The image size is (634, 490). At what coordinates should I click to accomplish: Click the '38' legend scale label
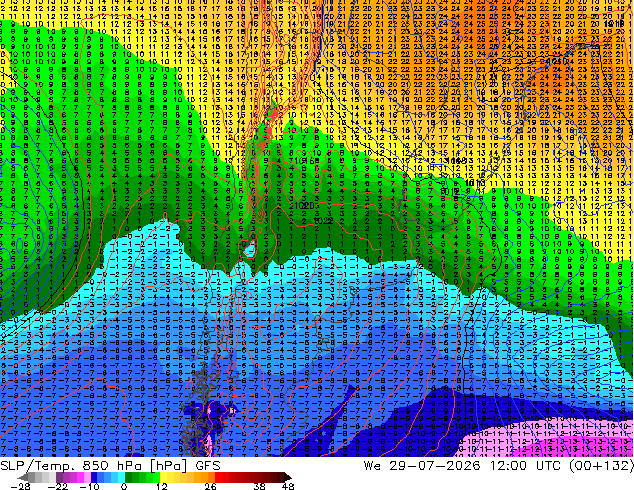[x=259, y=486]
